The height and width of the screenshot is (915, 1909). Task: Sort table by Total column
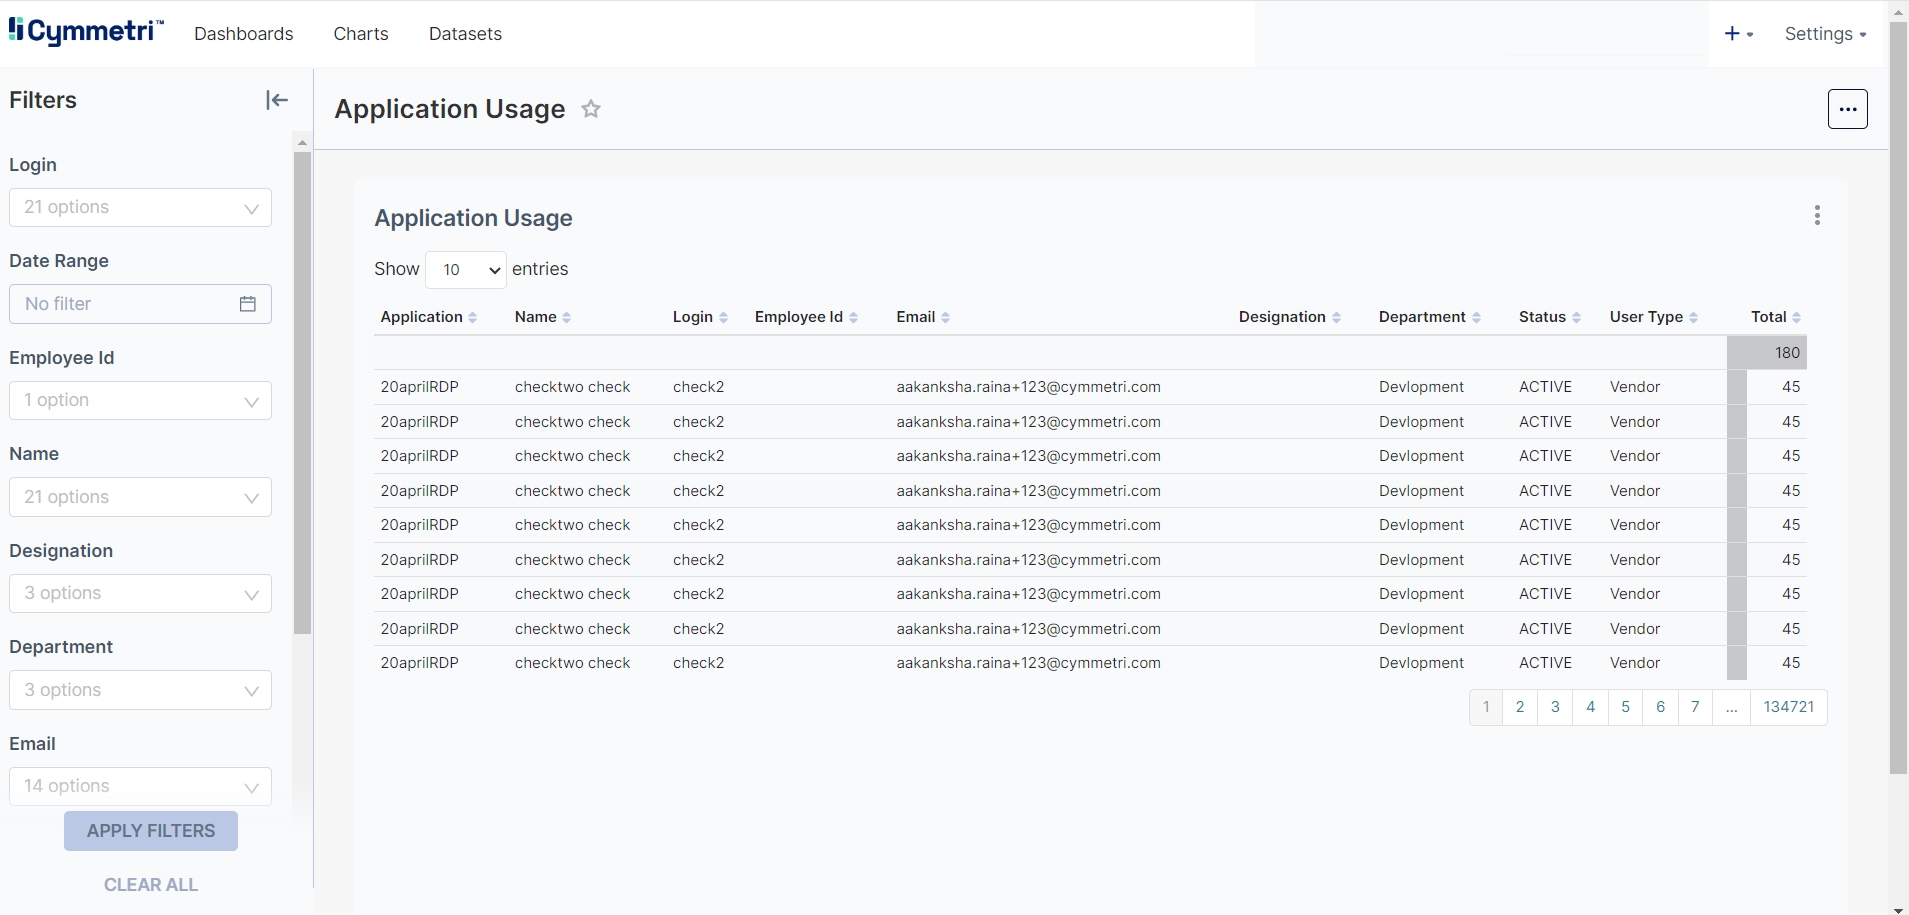(1775, 317)
